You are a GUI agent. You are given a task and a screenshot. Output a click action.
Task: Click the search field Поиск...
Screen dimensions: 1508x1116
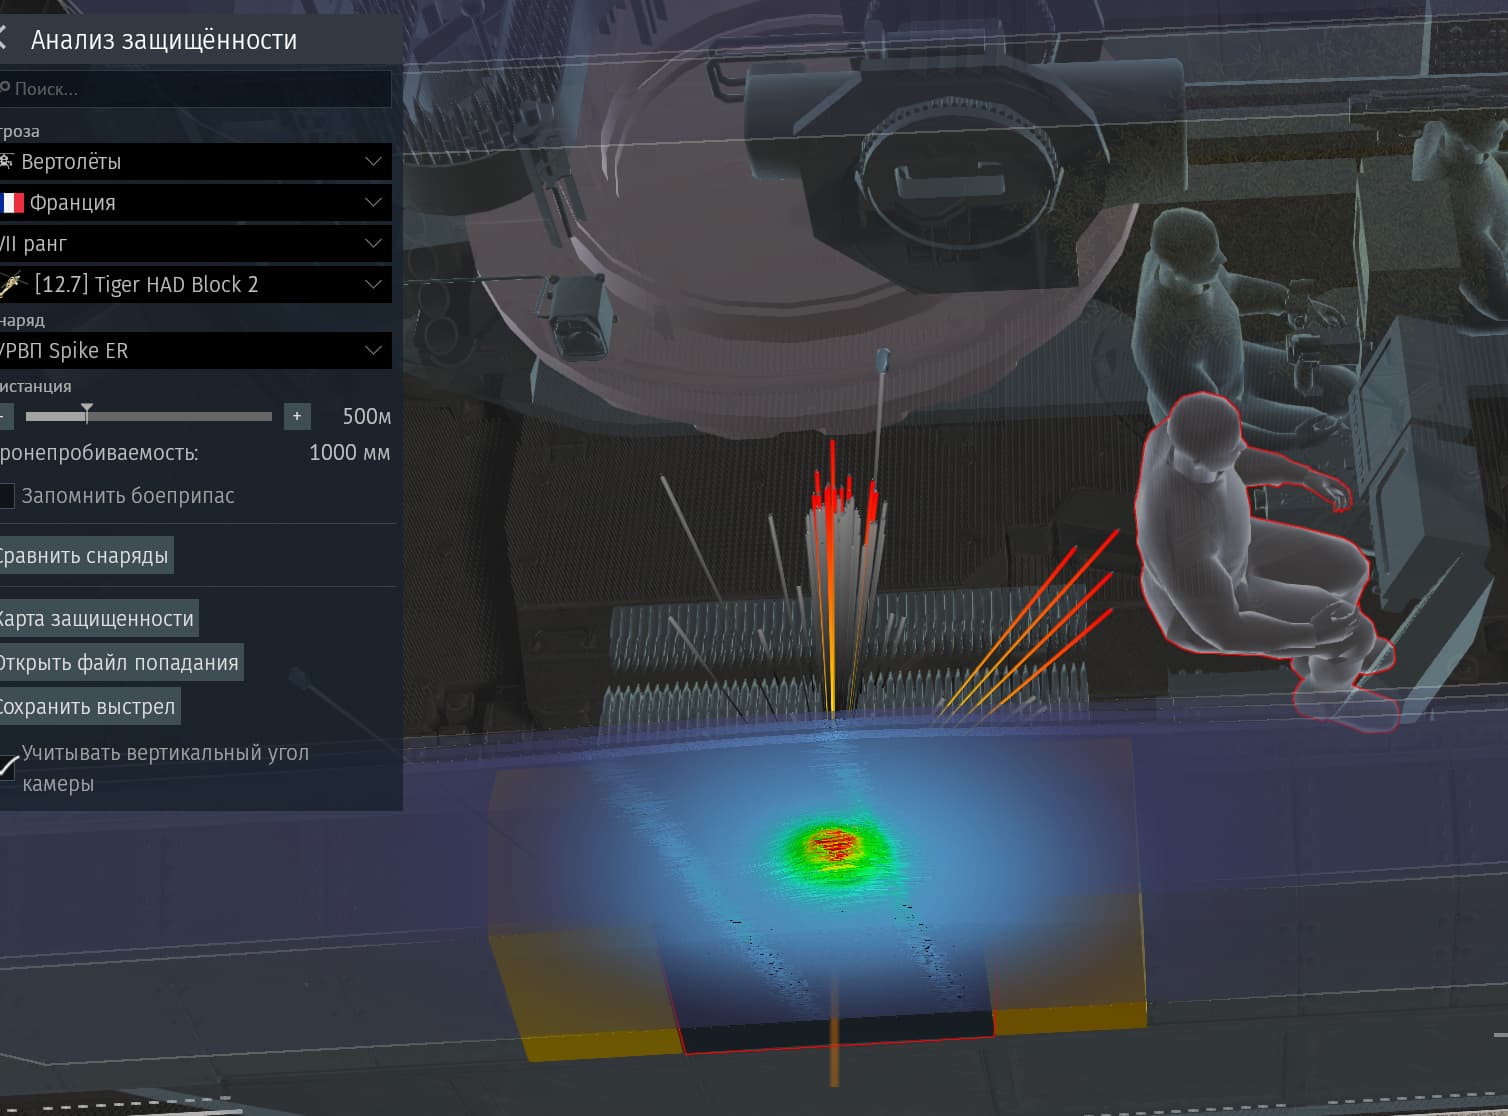[195, 89]
